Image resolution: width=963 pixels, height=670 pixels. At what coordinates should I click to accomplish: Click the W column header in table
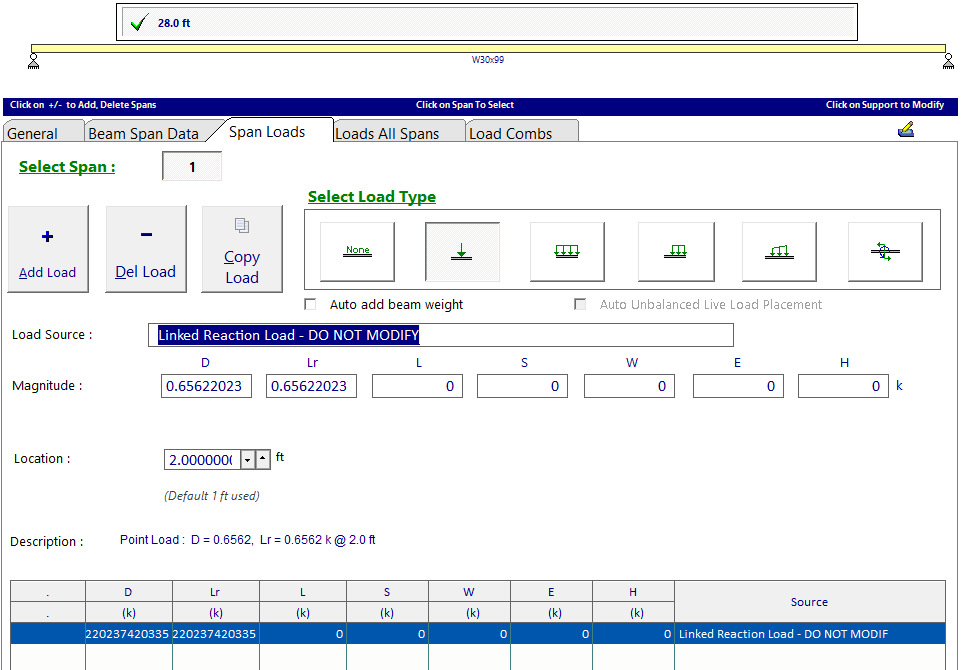pos(469,592)
